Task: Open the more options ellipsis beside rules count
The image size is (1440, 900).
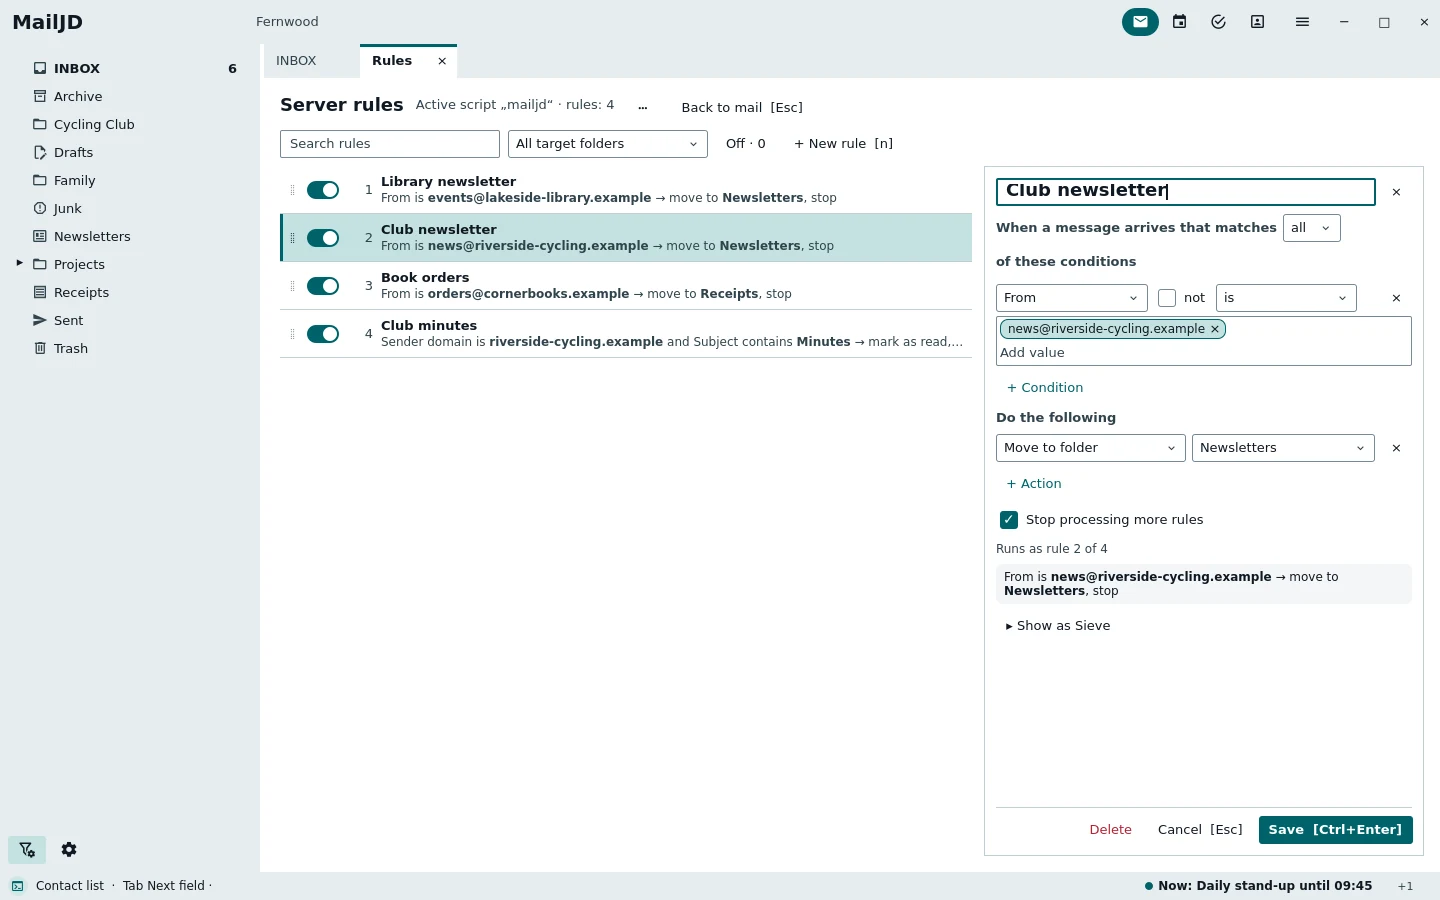Action: pyautogui.click(x=642, y=107)
